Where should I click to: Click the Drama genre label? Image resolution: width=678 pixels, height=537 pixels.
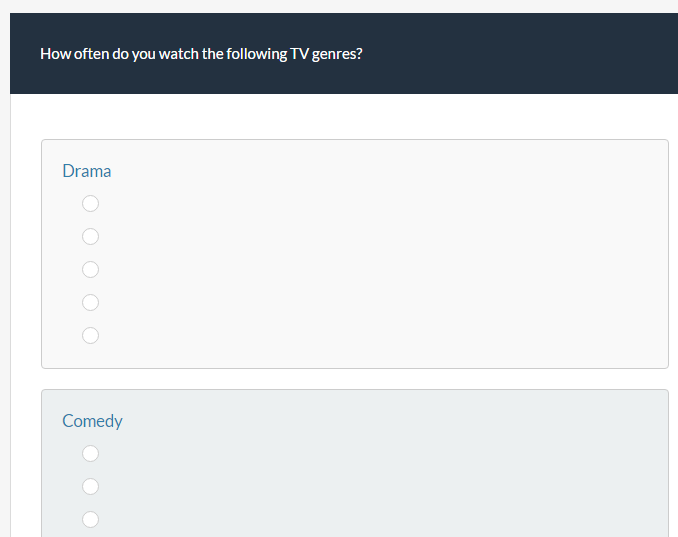tap(87, 171)
